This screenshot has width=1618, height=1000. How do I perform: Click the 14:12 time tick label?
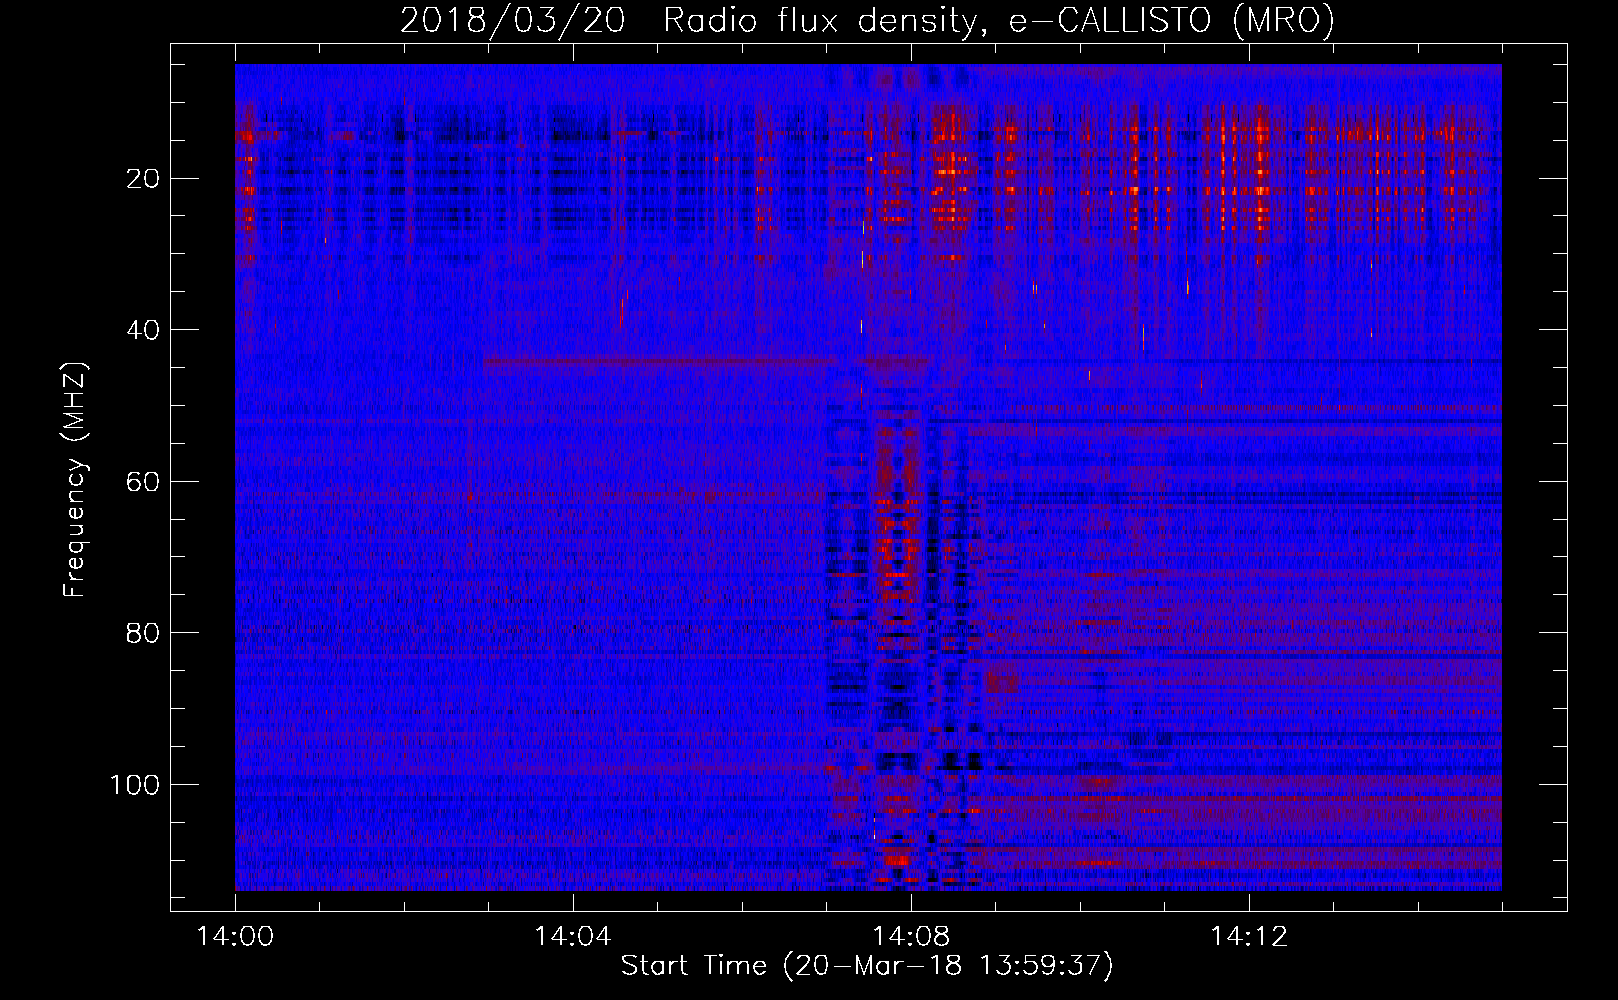coord(1248,937)
